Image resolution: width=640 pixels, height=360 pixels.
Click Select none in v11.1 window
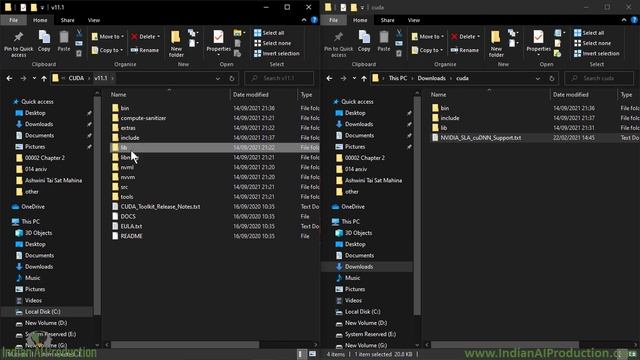(273, 43)
